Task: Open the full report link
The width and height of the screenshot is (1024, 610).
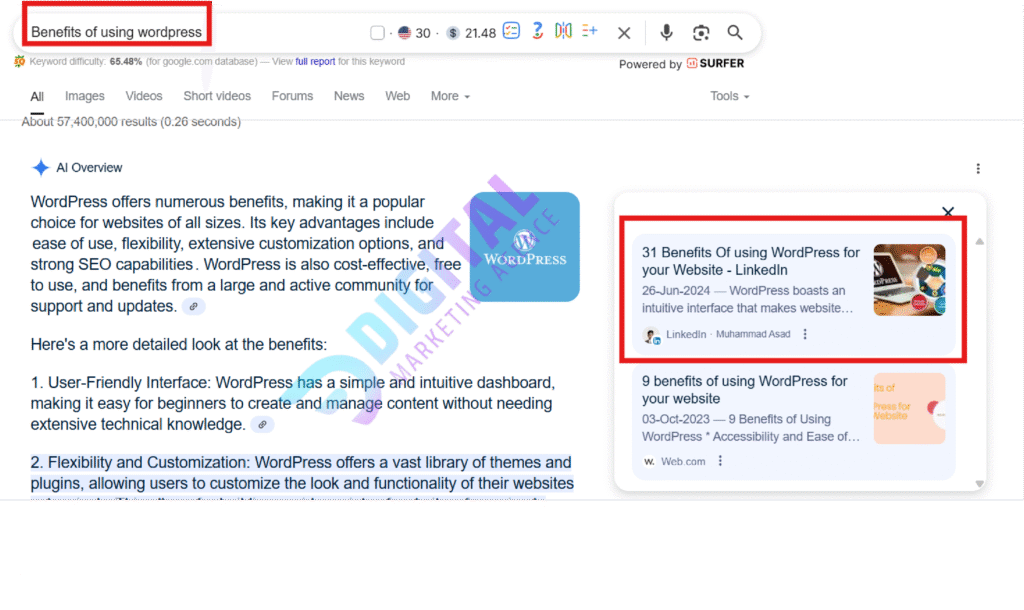Action: (x=315, y=61)
